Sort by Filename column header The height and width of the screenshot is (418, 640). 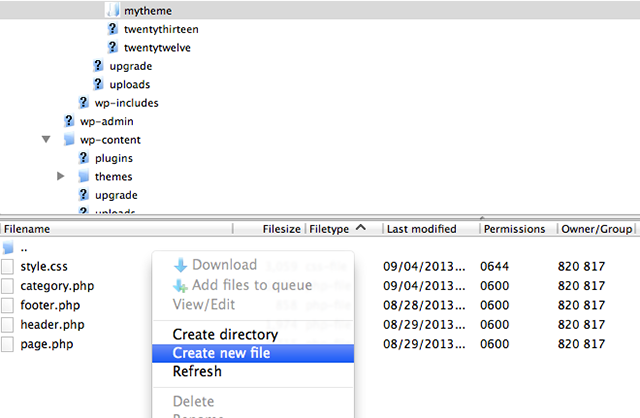(117, 229)
